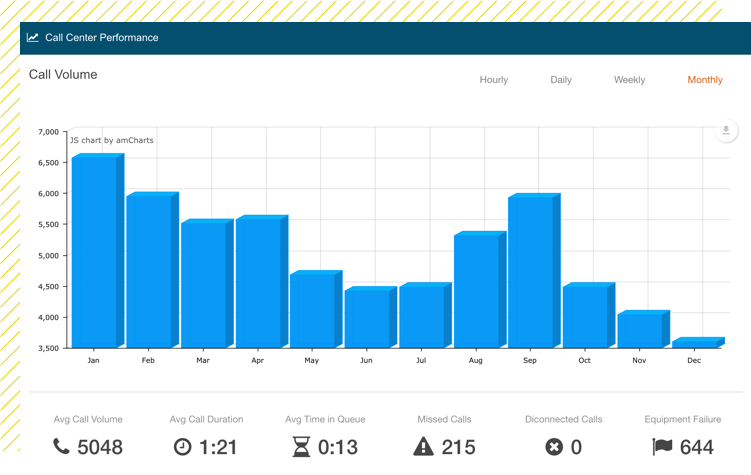The height and width of the screenshot is (475, 751).
Task: Click the 3,500 y-axis label
Action: (48, 348)
